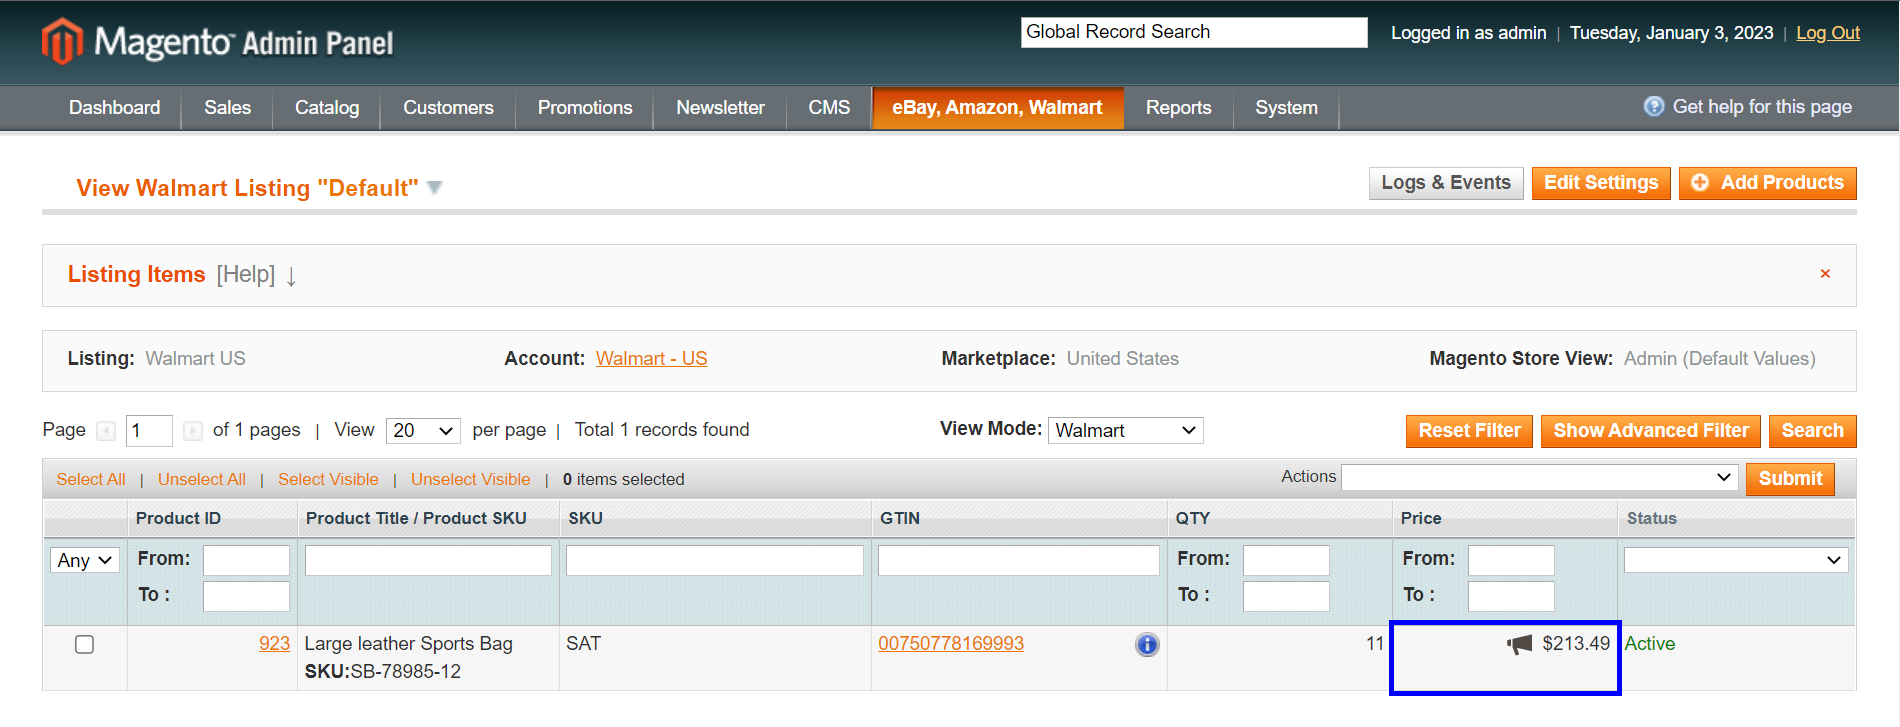The height and width of the screenshot is (727, 1900).
Task: Click the Price To filter field
Action: (1511, 596)
